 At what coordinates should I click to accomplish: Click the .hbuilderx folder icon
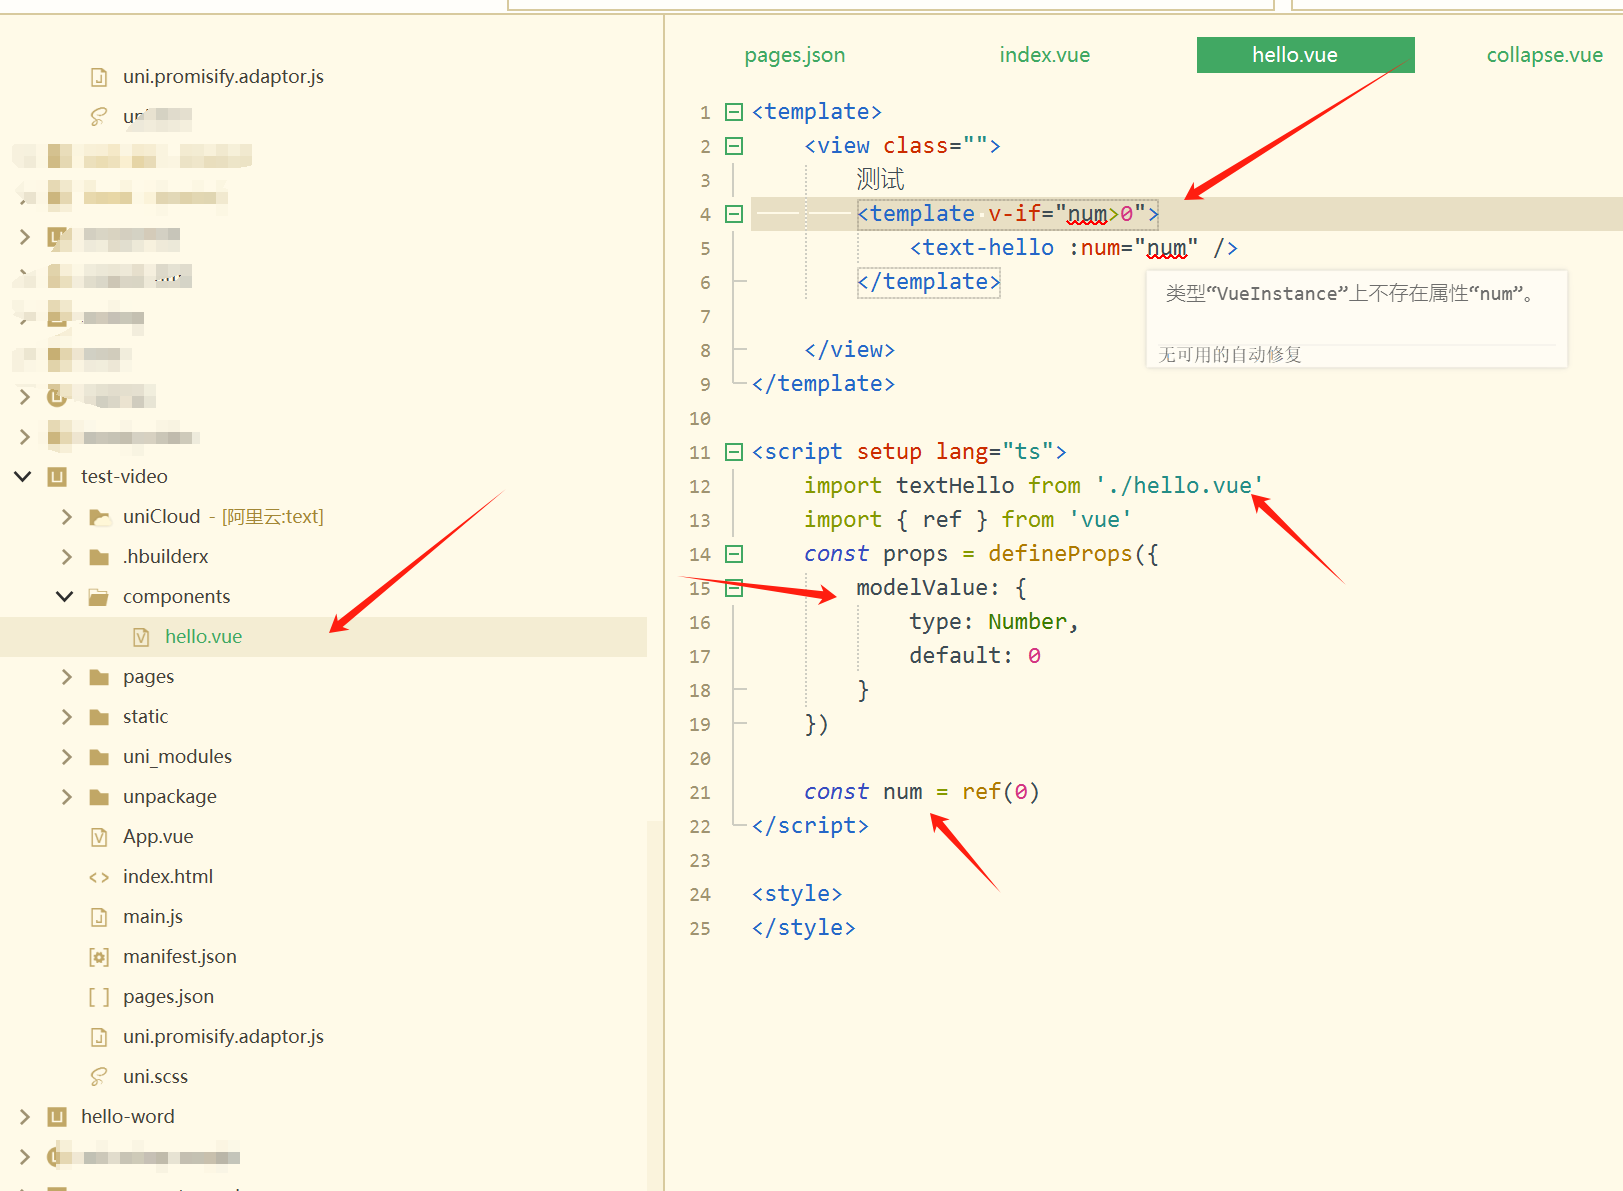(x=99, y=556)
